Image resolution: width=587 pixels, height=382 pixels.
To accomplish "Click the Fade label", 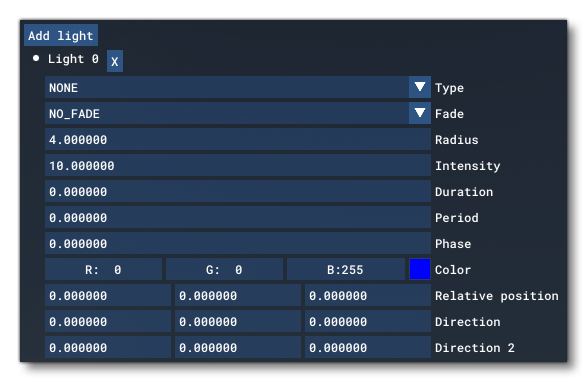I will [x=449, y=114].
